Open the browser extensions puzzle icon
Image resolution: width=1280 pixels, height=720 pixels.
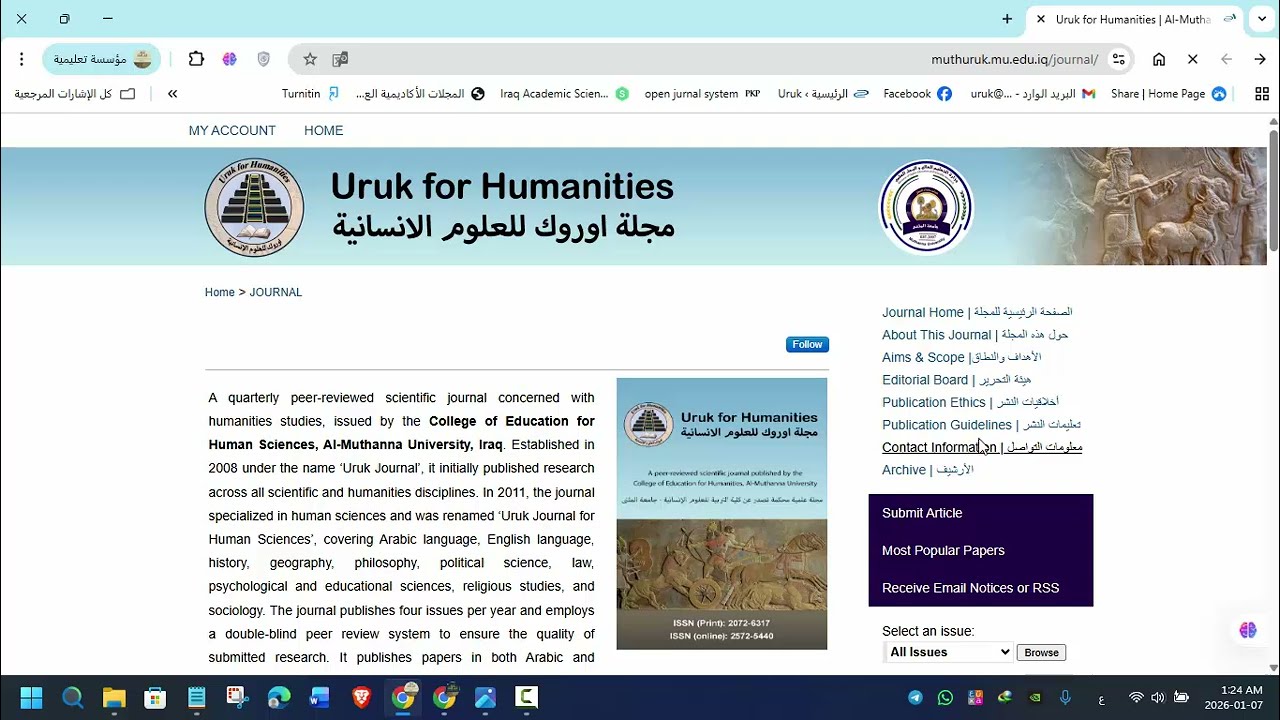(x=197, y=59)
